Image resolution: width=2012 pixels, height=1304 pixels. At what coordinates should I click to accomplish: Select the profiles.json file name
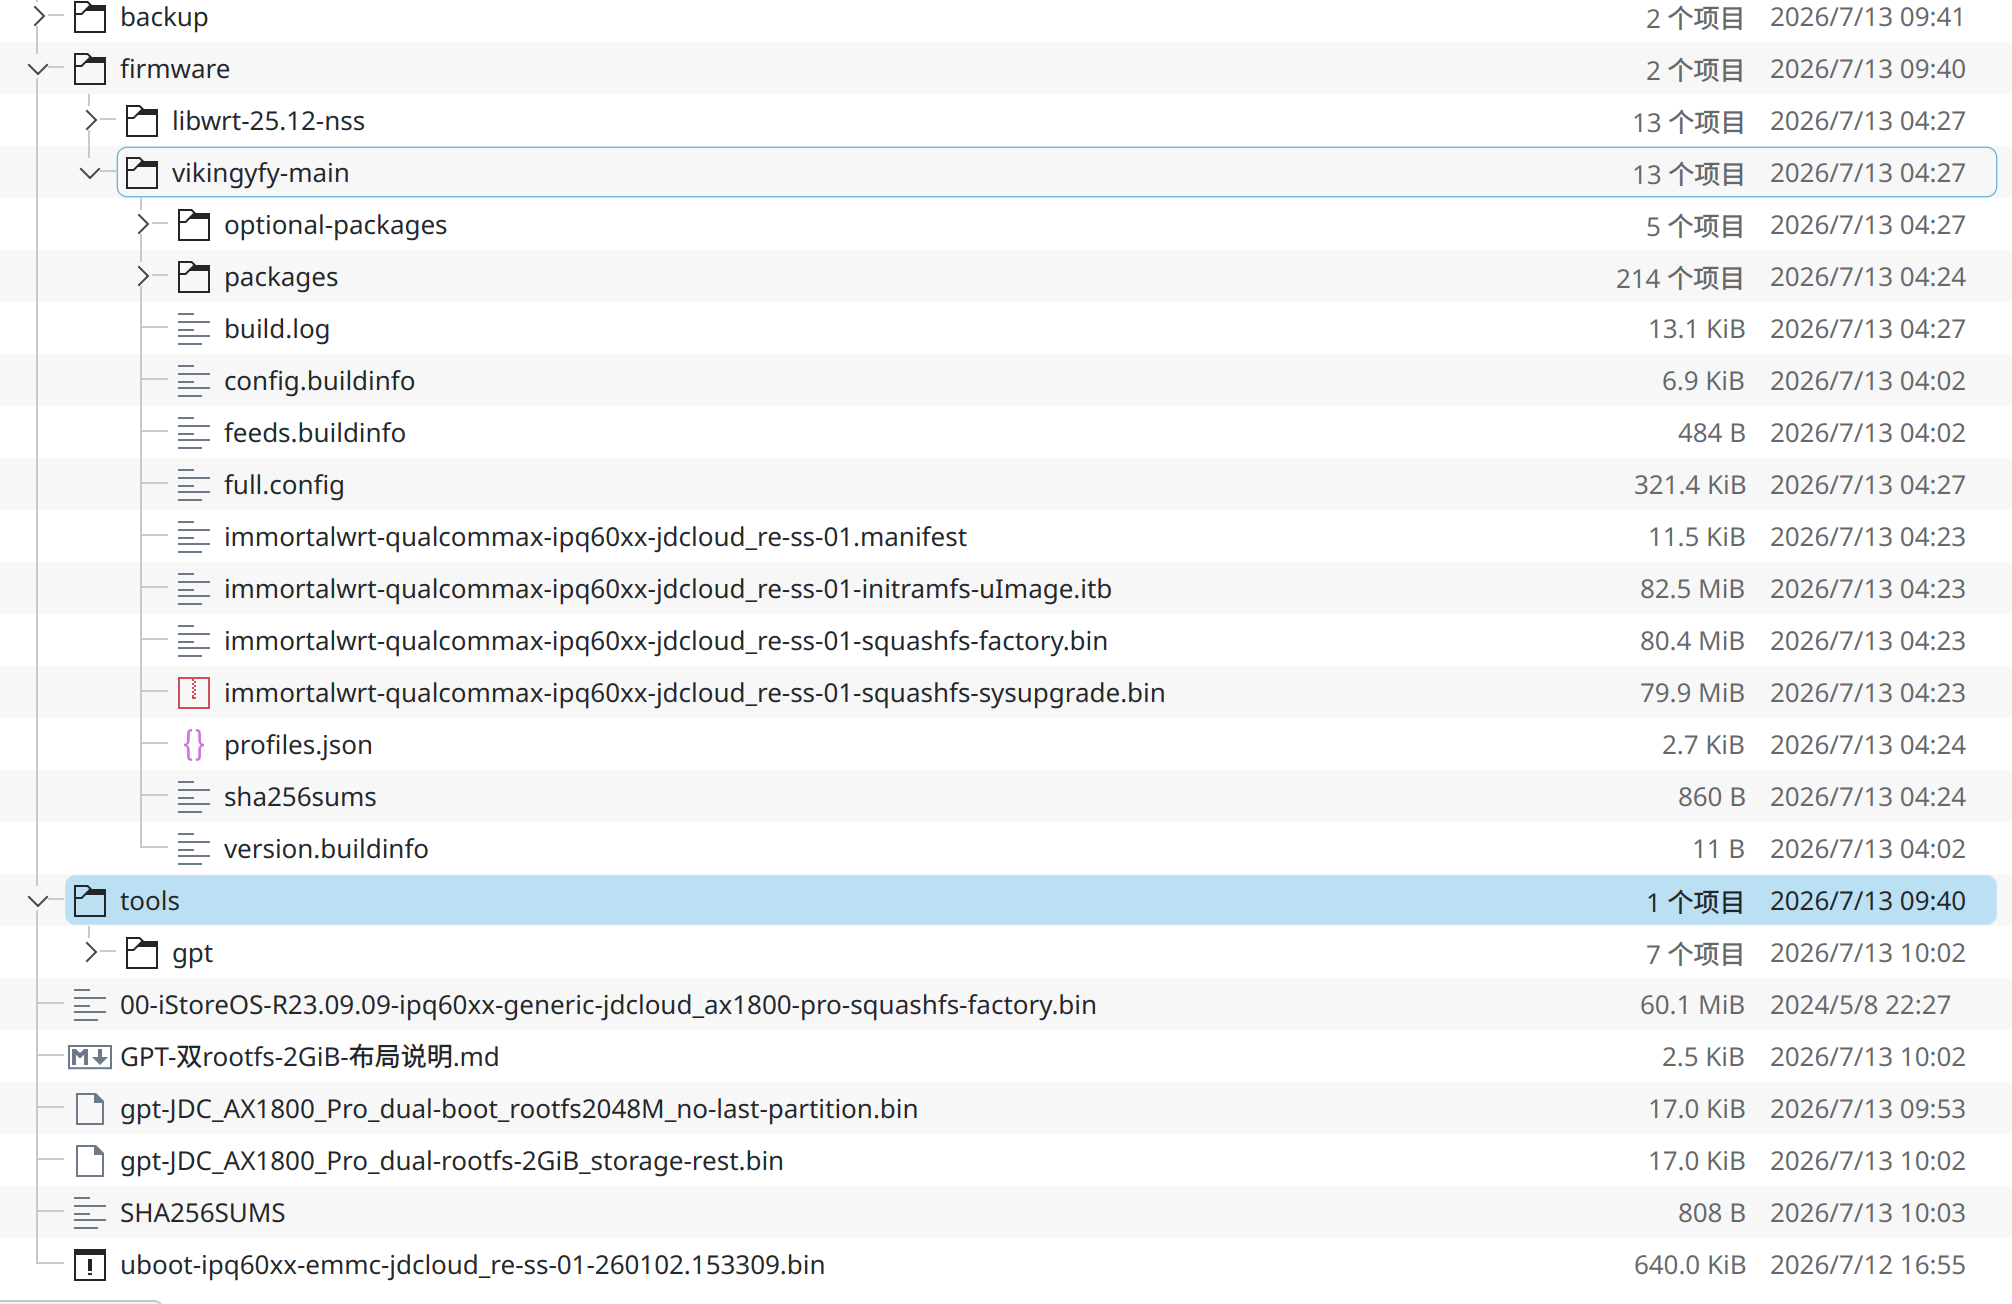298,745
